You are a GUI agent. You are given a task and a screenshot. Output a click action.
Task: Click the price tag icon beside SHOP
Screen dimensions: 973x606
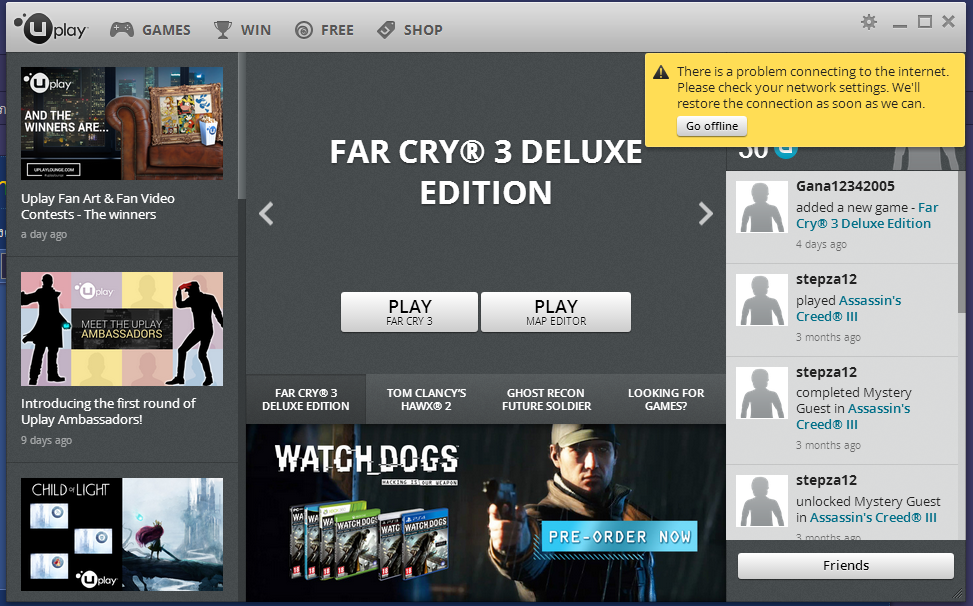[x=386, y=30]
